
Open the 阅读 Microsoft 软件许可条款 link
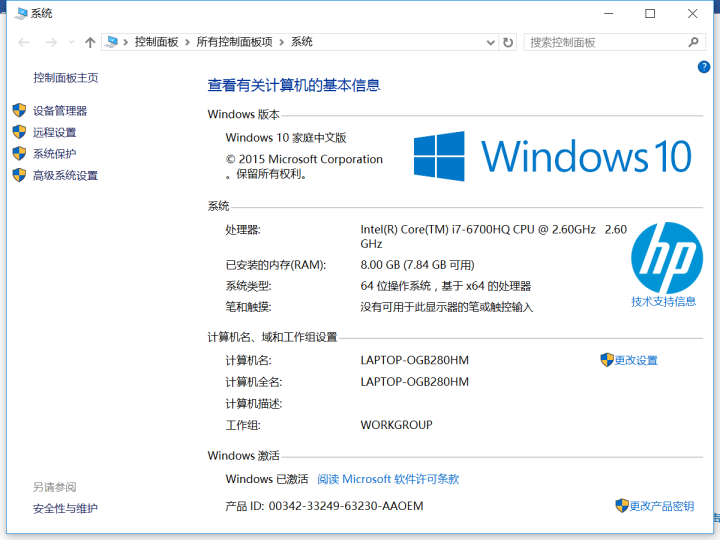tap(388, 479)
